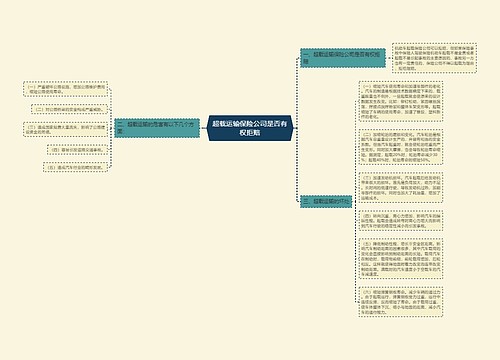Select branch 三、超载运输的坏处
500x360 pixels.
click(326, 201)
